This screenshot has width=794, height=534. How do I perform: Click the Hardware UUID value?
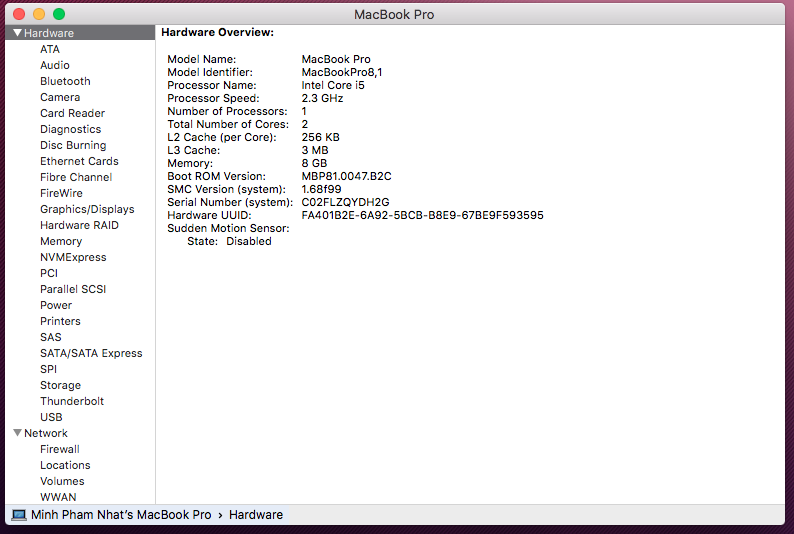coord(422,216)
